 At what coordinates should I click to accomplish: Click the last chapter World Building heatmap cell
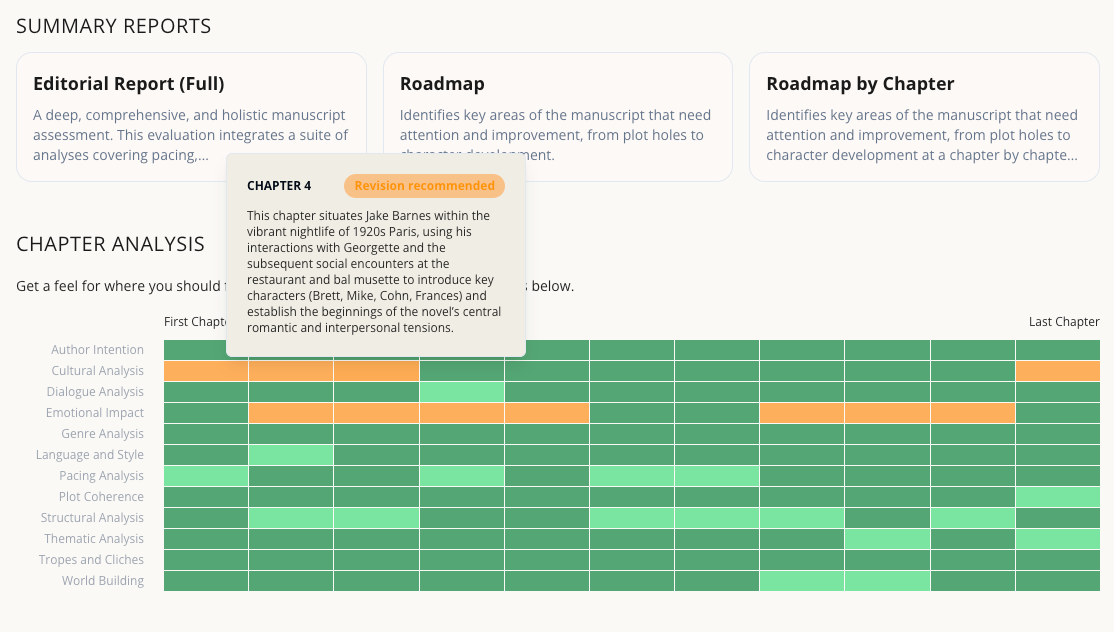coord(1057,580)
